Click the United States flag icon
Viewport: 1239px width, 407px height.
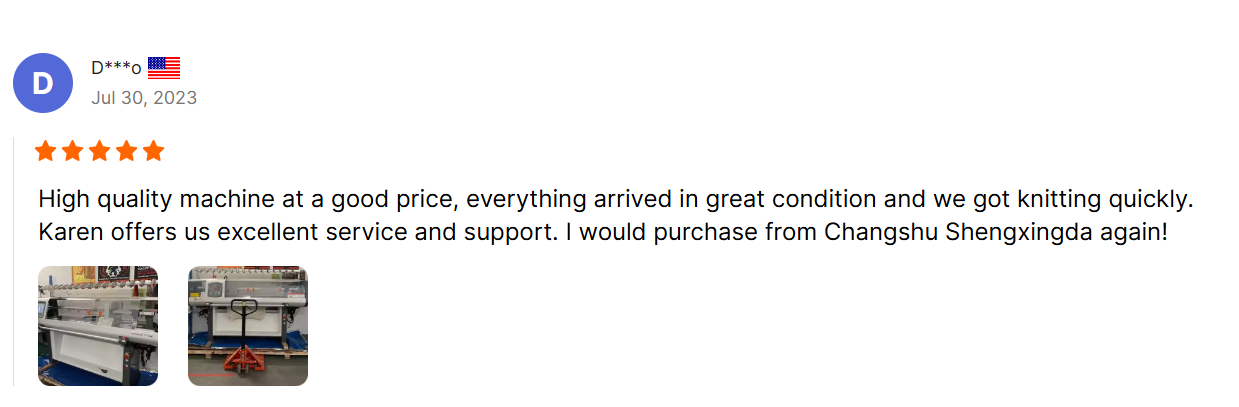tap(164, 68)
